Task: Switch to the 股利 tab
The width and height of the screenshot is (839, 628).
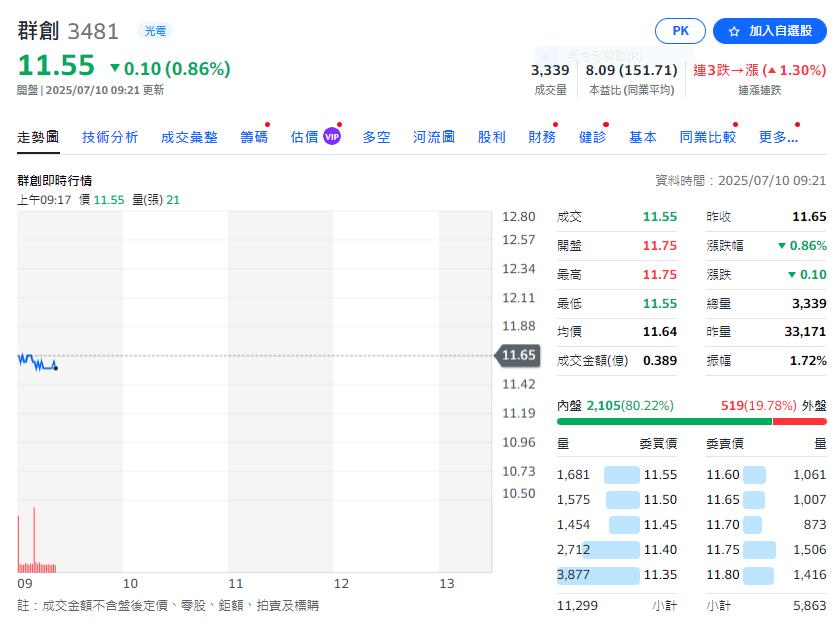Action: [492, 137]
